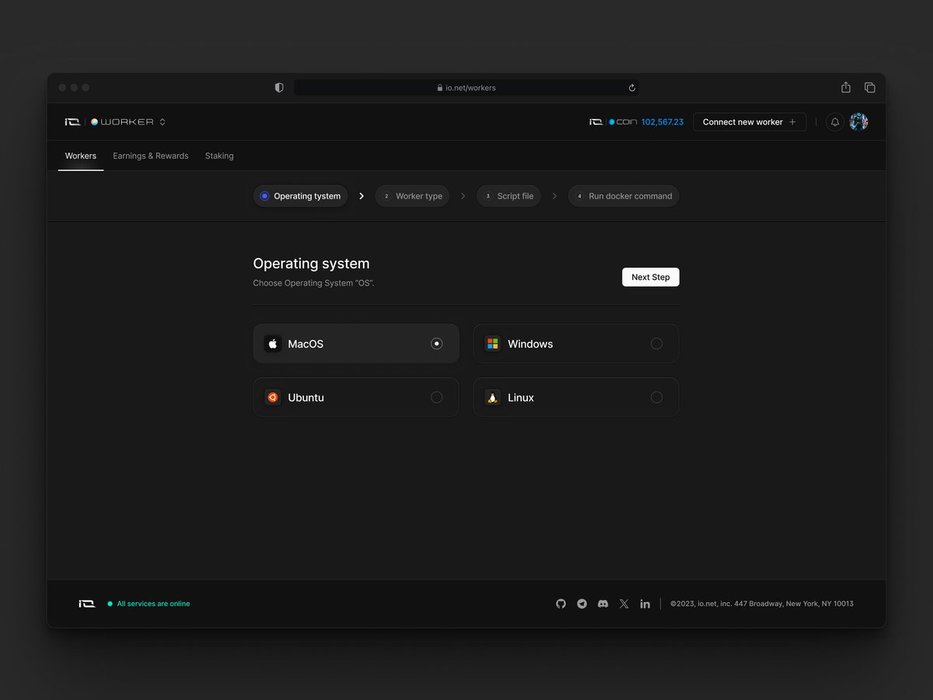
Task: Click the Safari share icon
Action: click(846, 88)
